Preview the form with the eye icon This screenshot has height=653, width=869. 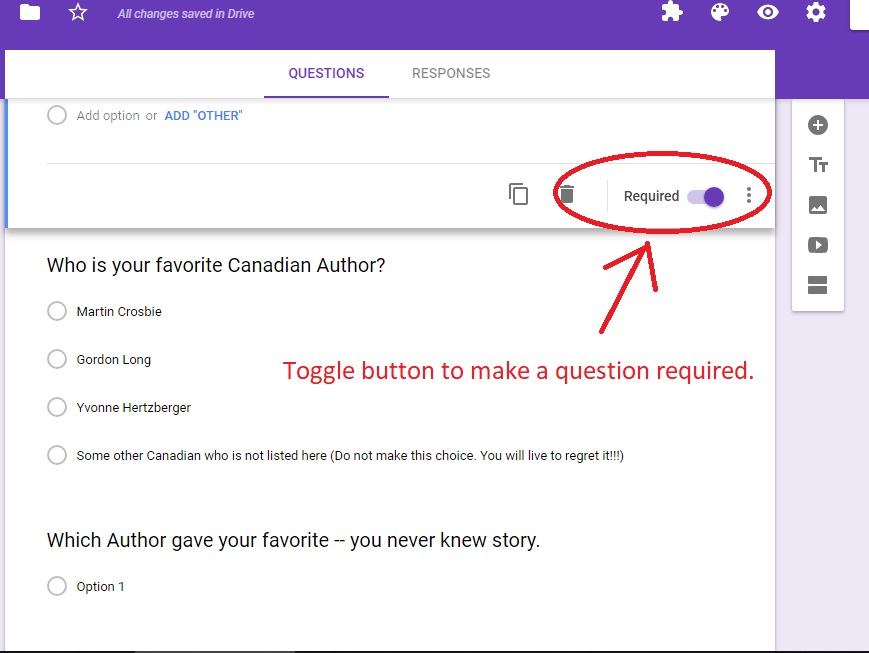(768, 12)
